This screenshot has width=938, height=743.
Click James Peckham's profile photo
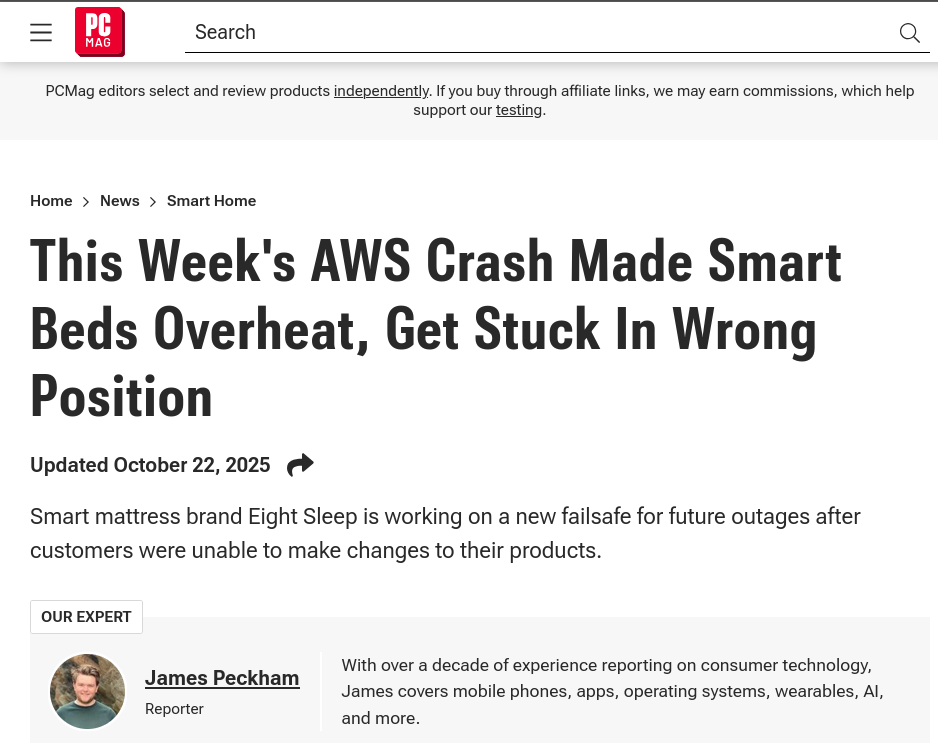pos(88,691)
